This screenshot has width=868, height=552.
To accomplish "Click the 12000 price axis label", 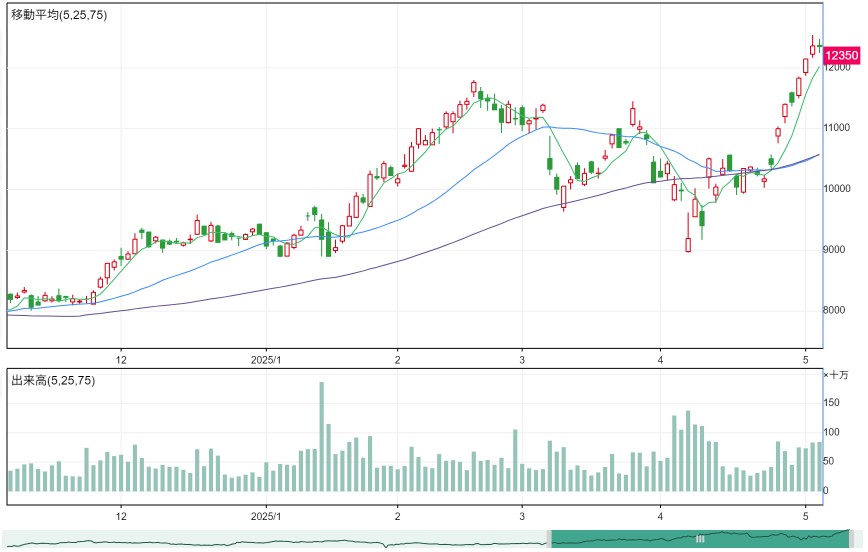I will point(837,68).
